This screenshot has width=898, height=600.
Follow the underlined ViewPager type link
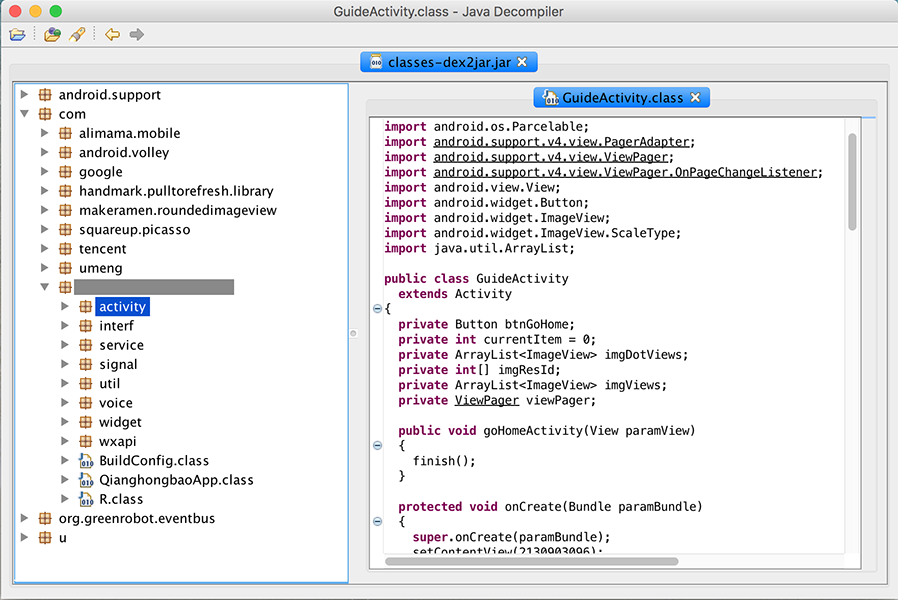(487, 400)
